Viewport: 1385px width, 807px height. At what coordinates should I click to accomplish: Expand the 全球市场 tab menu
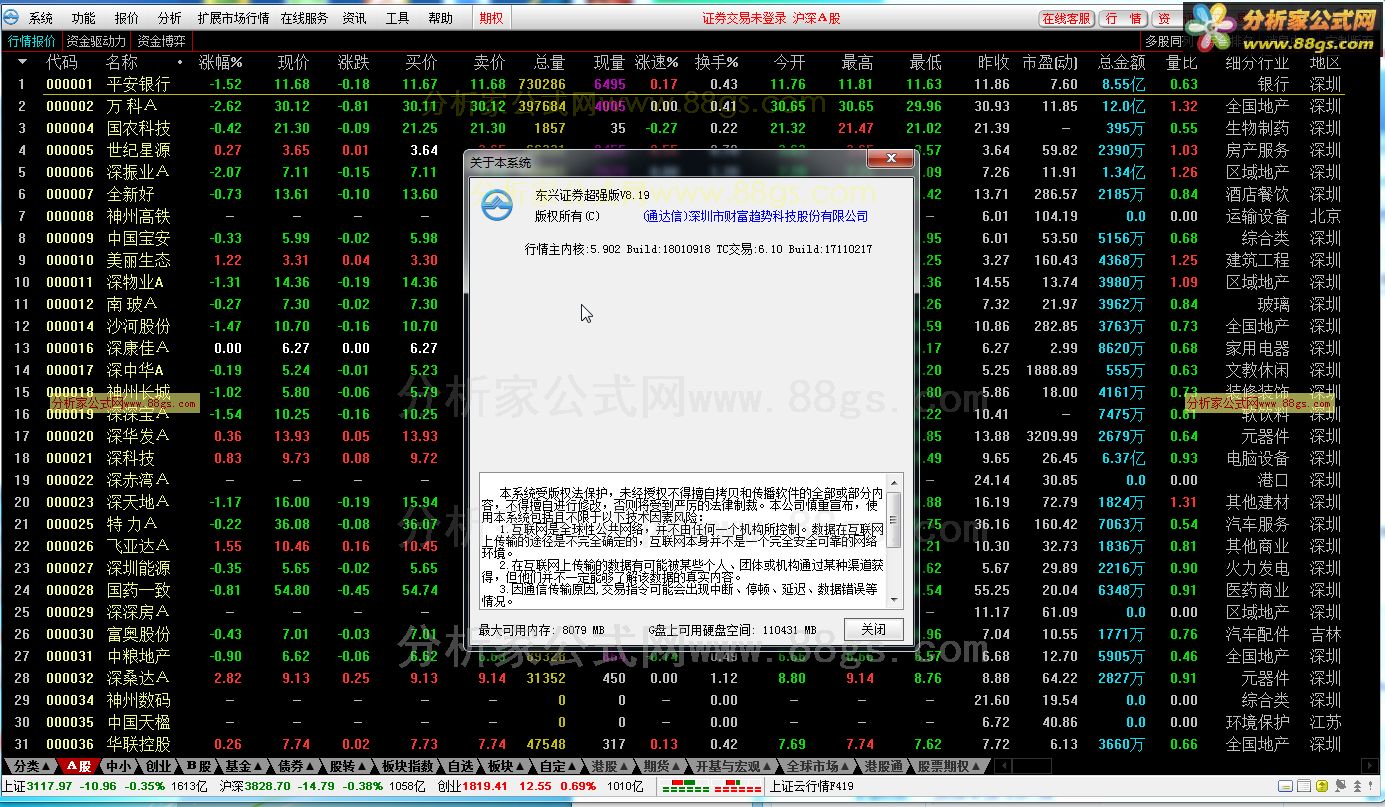[846, 766]
